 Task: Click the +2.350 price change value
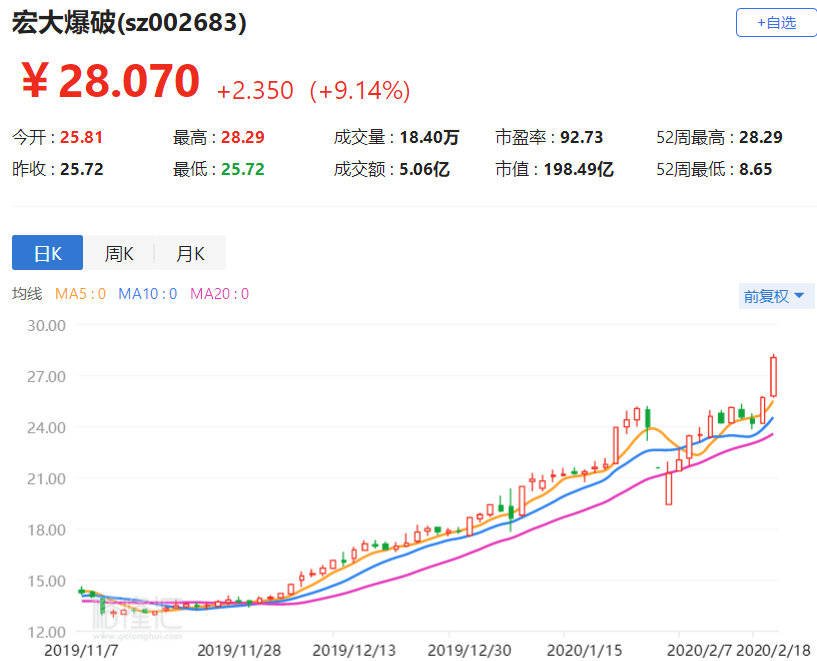click(255, 91)
